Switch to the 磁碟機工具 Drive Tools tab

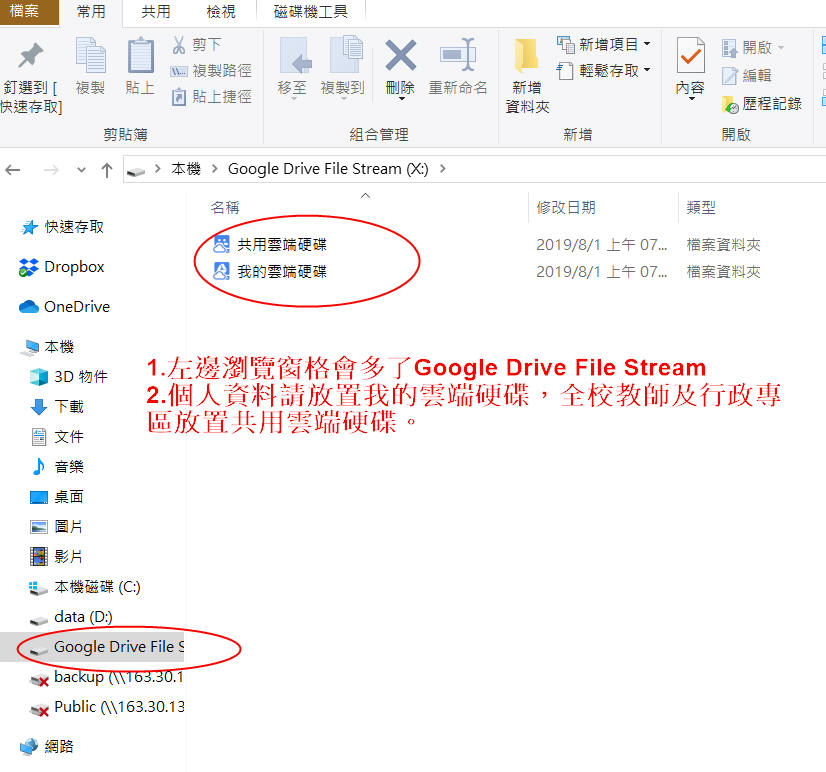pos(311,12)
